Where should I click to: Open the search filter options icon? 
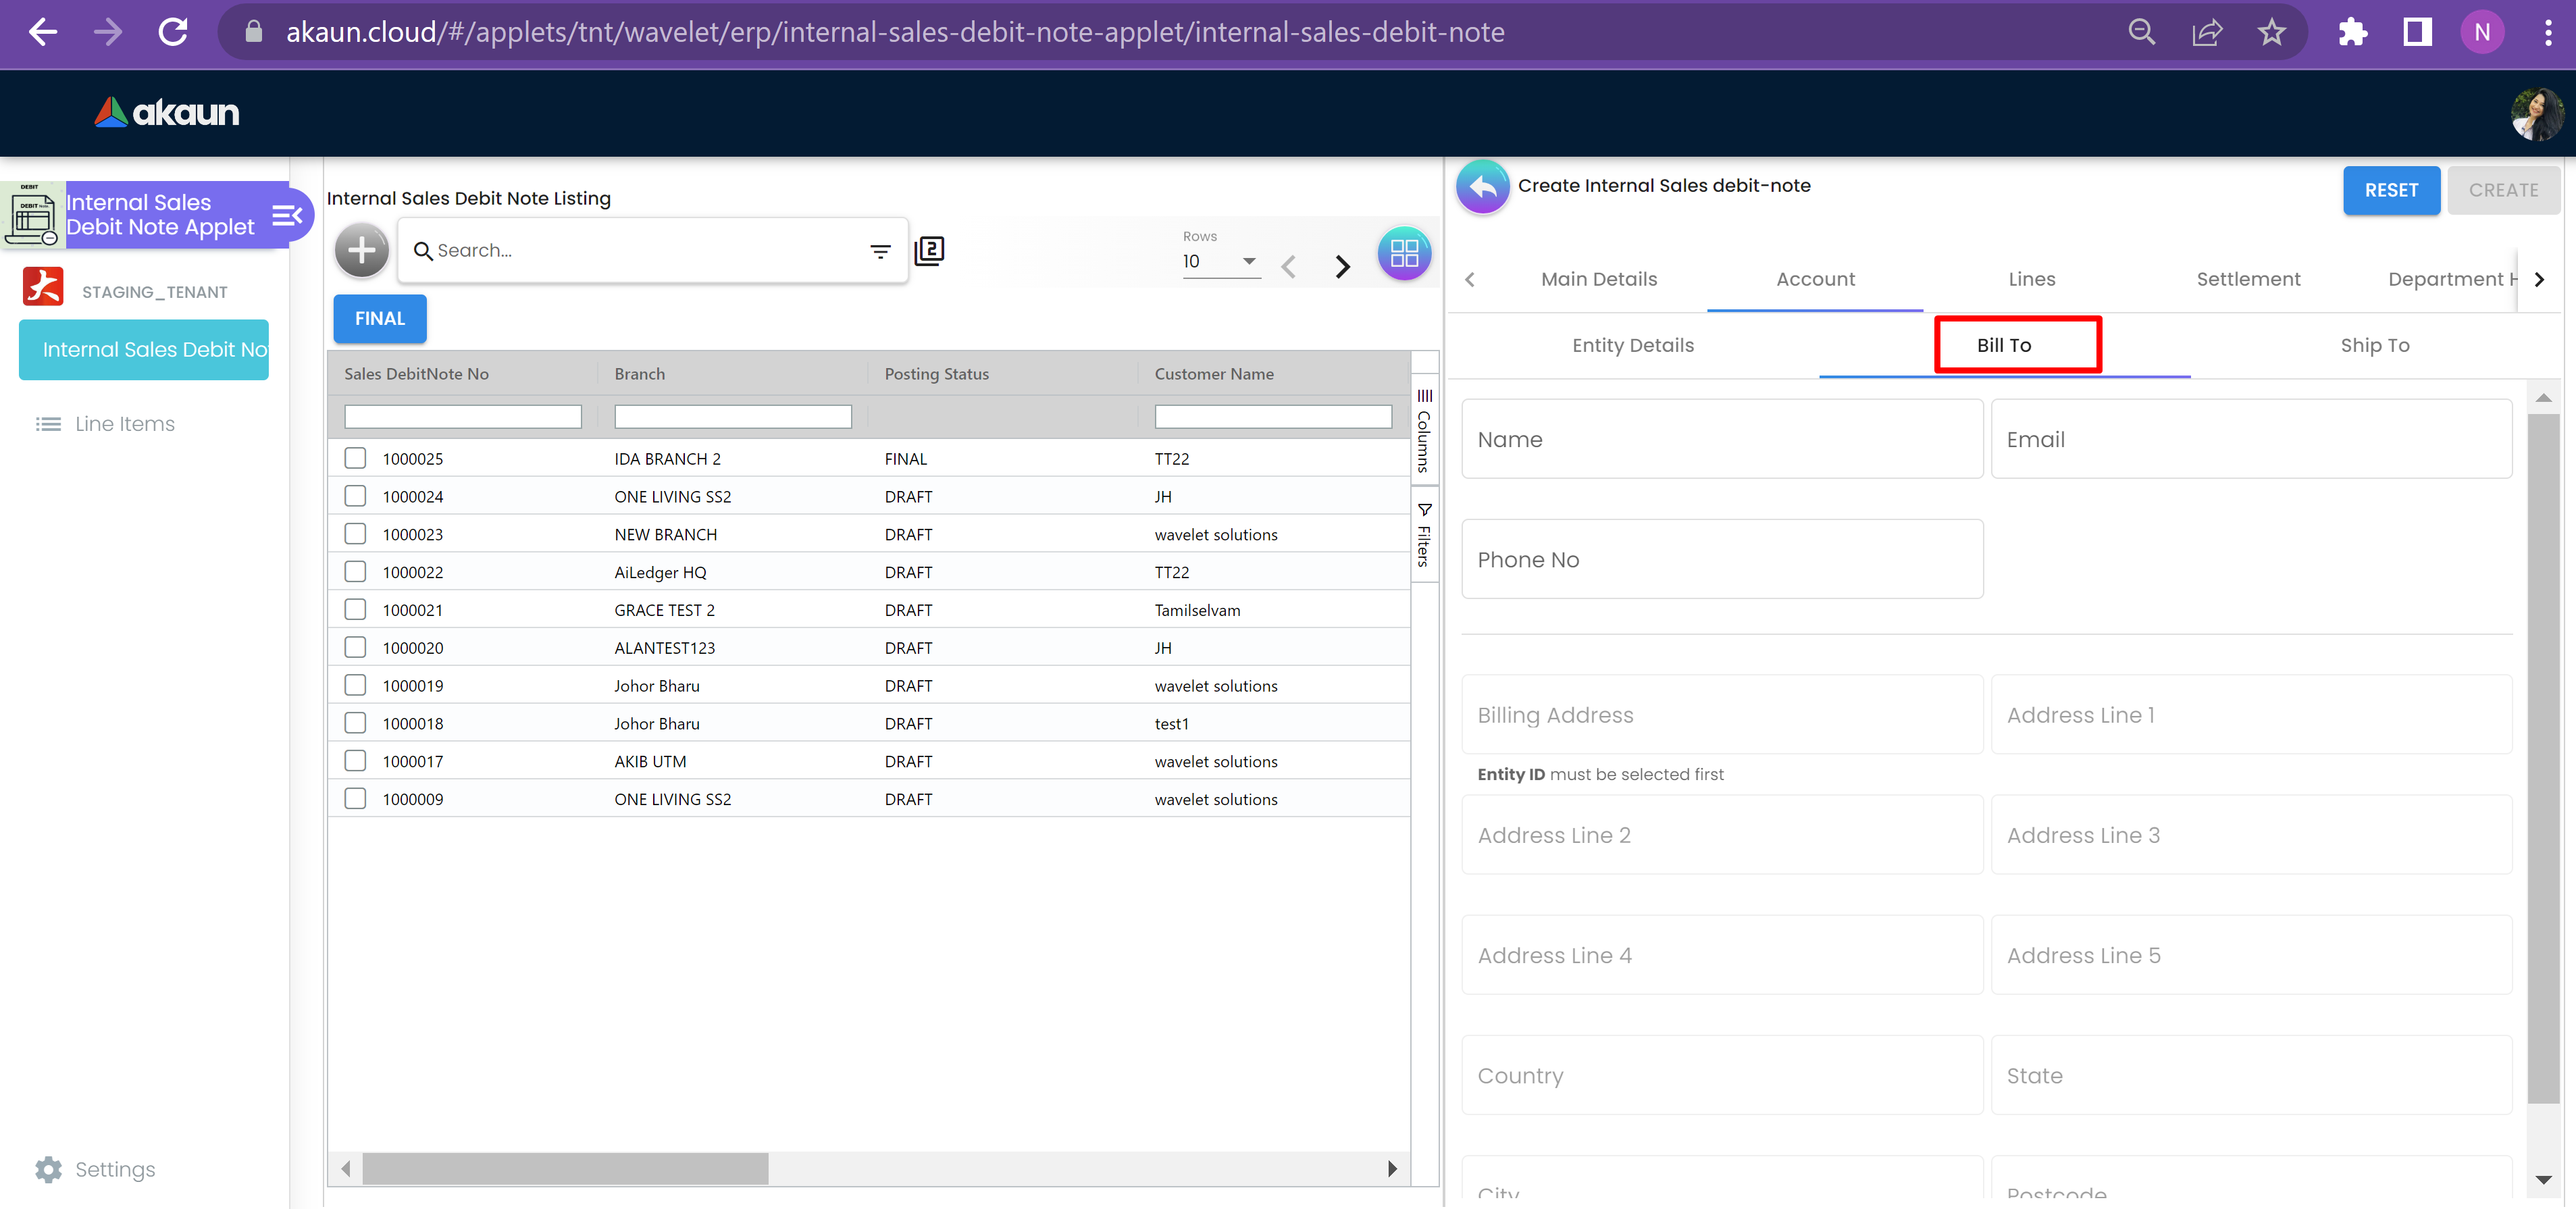tap(879, 251)
